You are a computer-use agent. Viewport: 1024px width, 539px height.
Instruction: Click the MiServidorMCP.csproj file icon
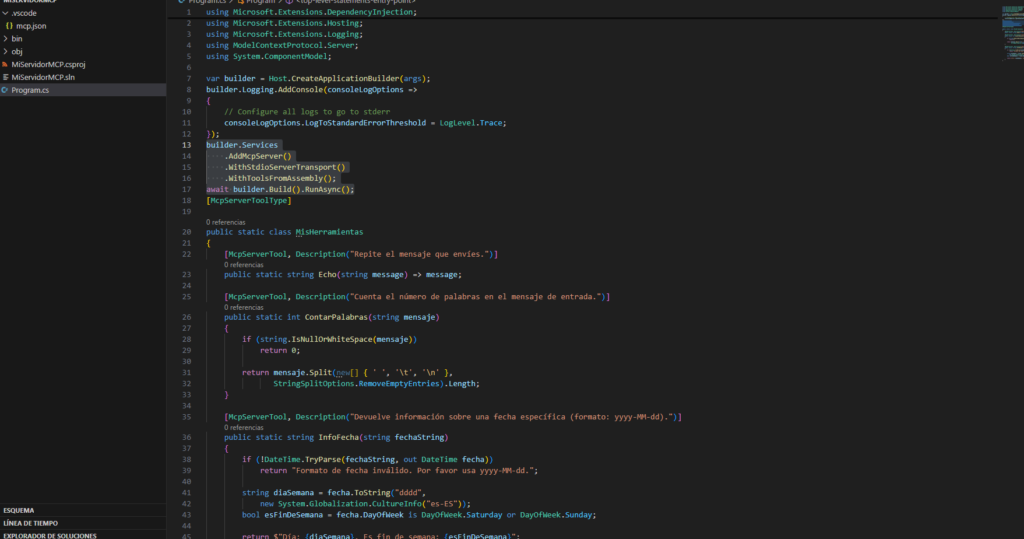(x=5, y=64)
